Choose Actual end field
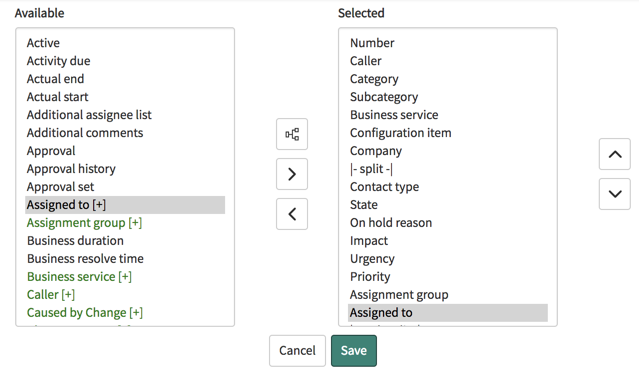This screenshot has height=372, width=639. (x=125, y=79)
